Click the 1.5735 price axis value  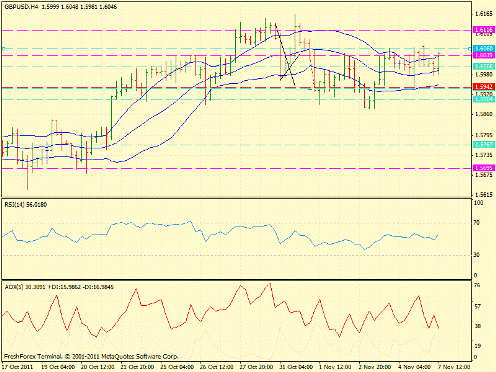[x=484, y=155]
